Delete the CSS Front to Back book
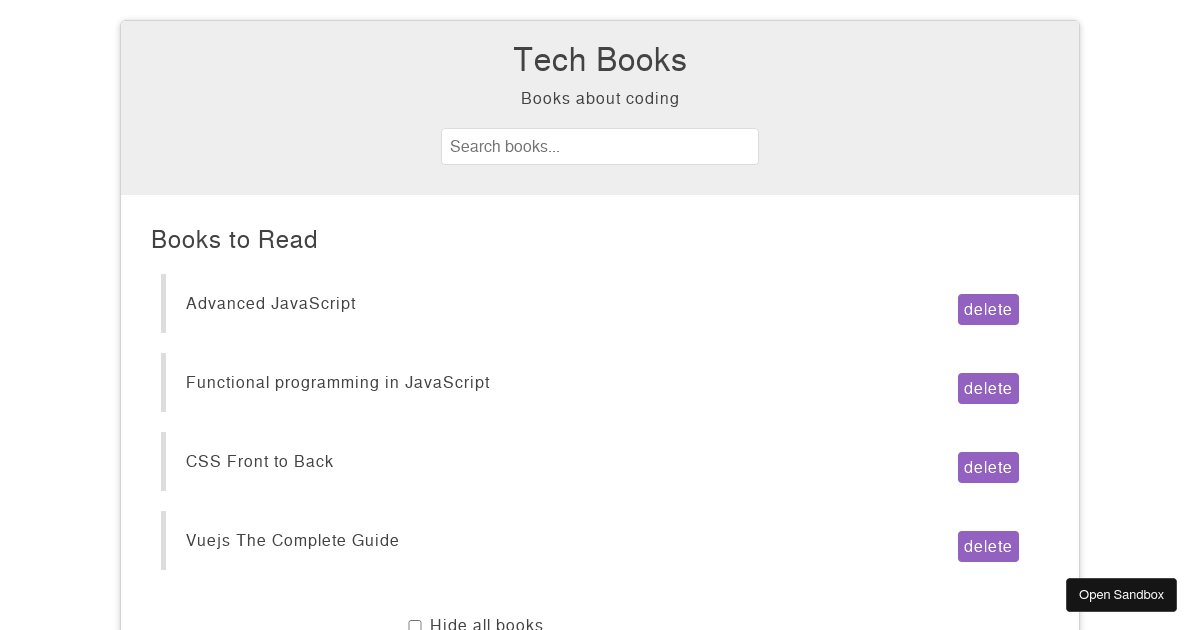Image resolution: width=1200 pixels, height=630 pixels. [988, 468]
